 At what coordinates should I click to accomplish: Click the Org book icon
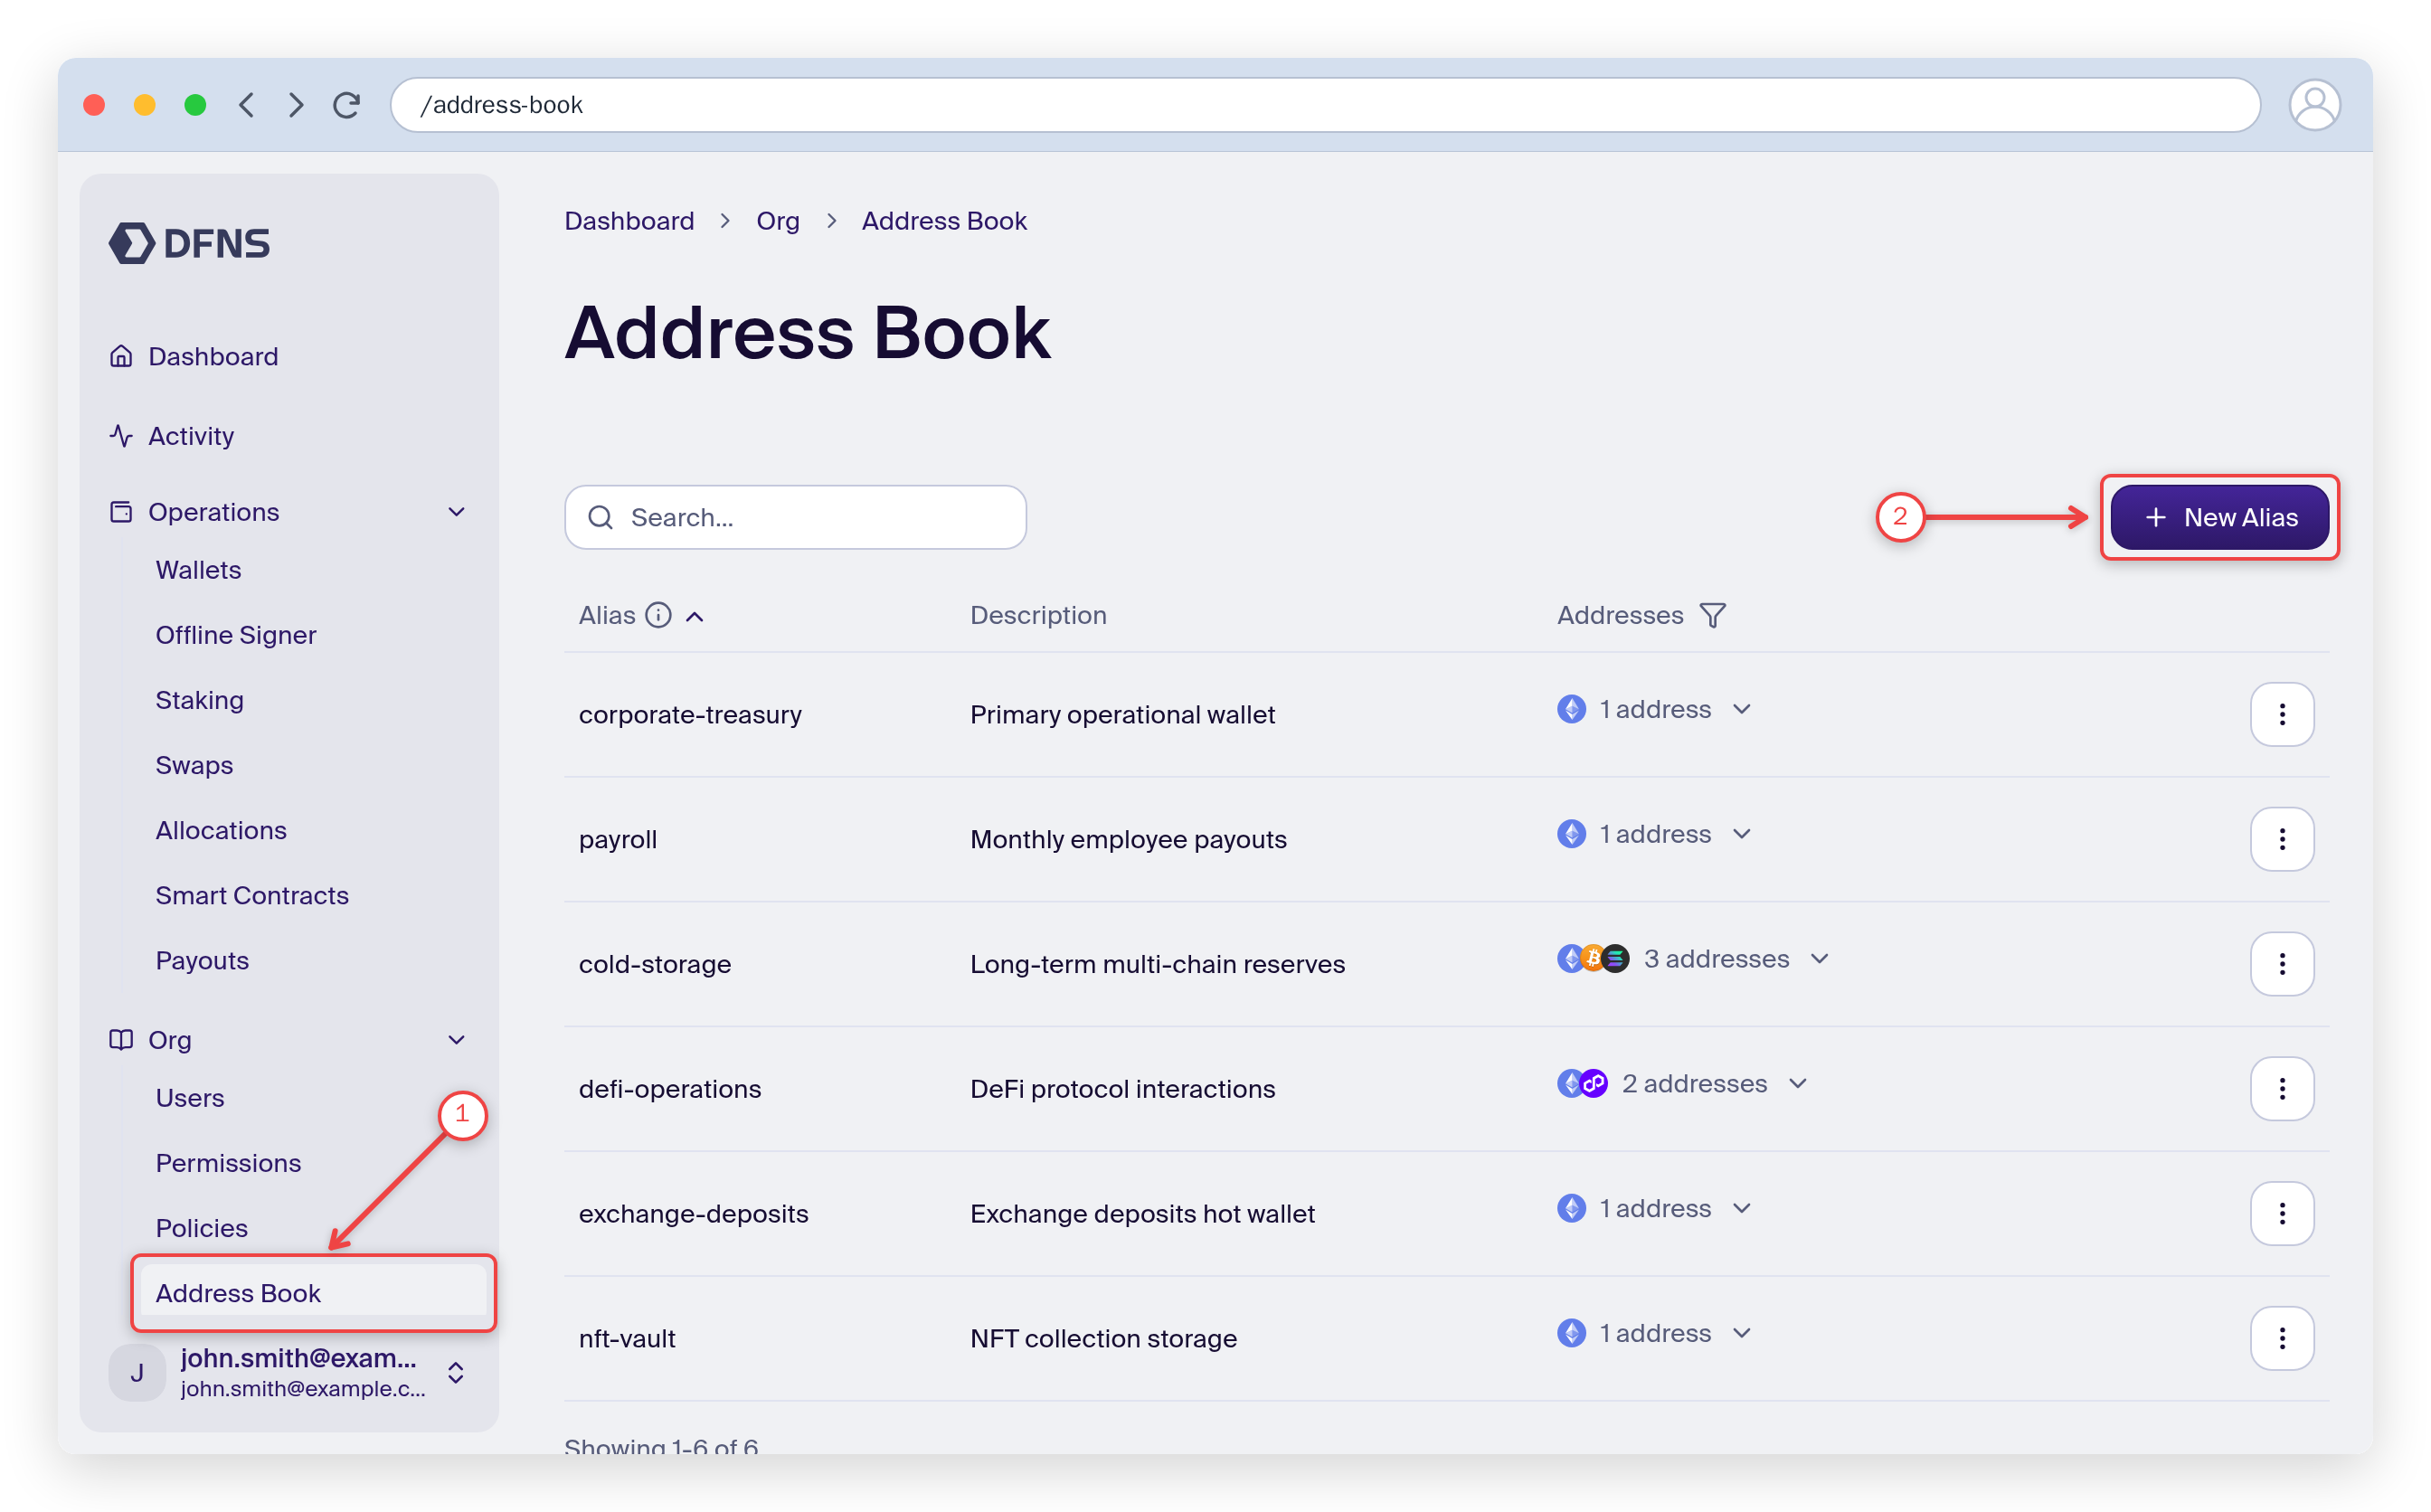pyautogui.click(x=121, y=1040)
